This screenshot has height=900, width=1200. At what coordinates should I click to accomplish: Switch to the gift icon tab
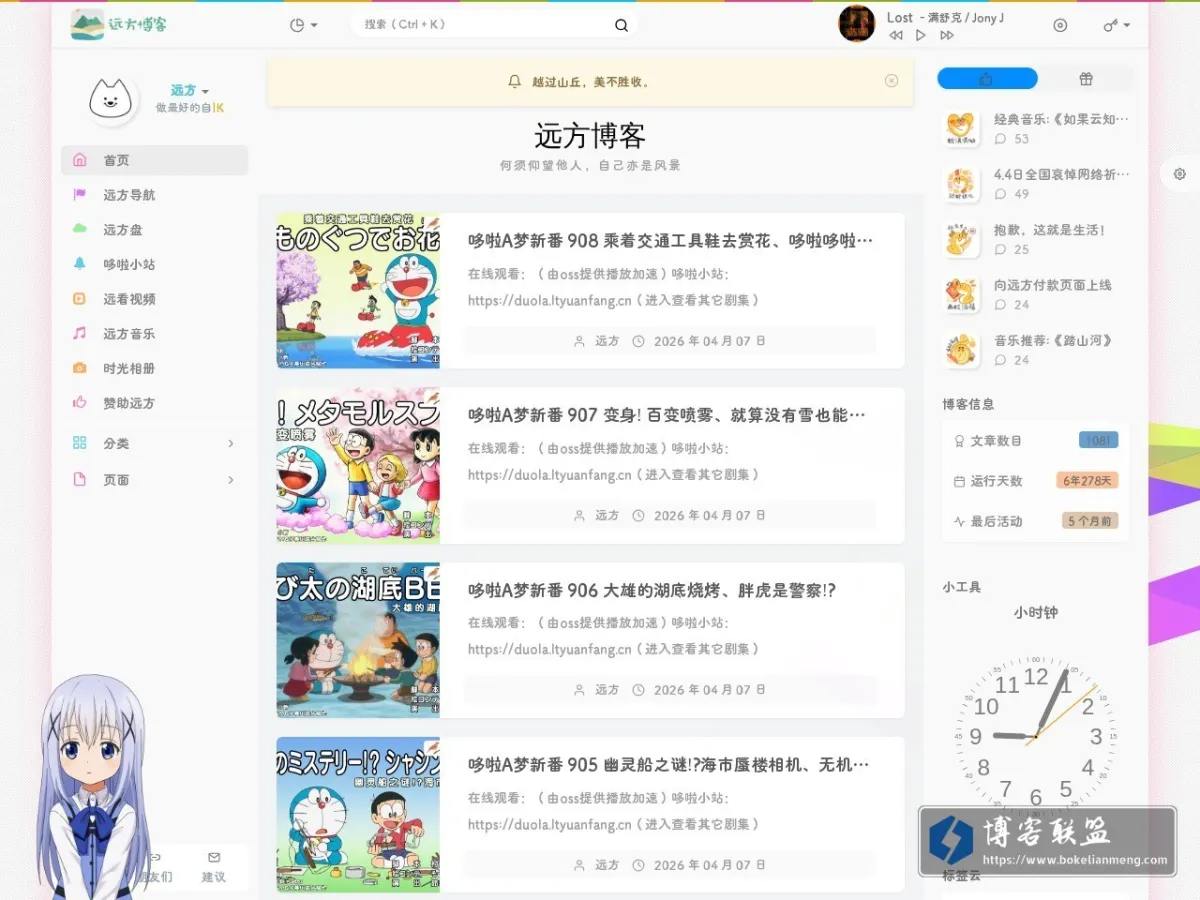pos(1086,79)
